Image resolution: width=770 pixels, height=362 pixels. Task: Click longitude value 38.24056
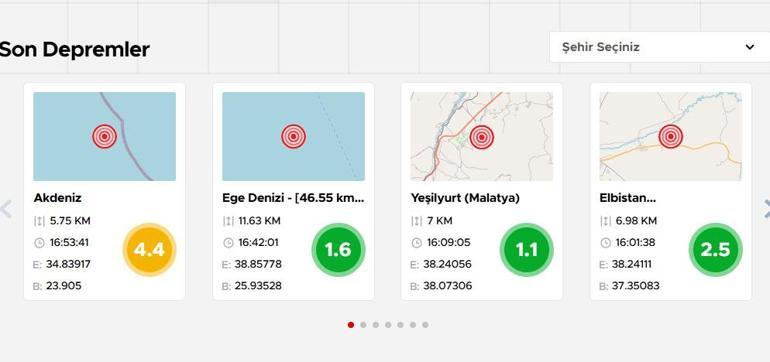tap(447, 264)
